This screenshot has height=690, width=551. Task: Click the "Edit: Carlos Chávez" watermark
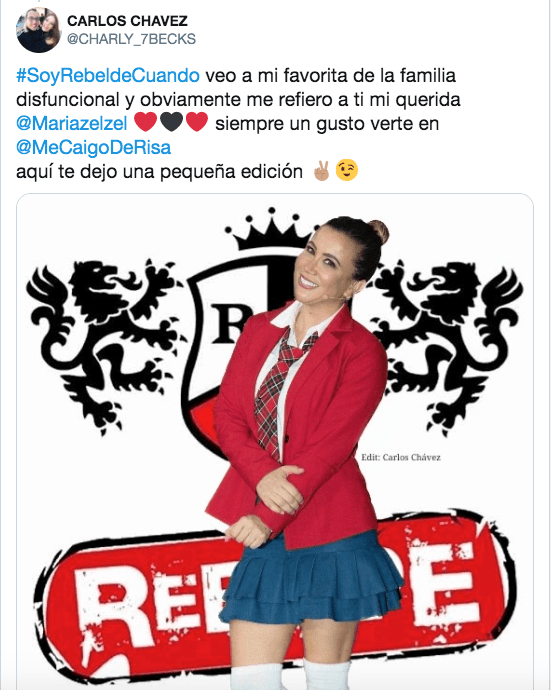(x=401, y=457)
